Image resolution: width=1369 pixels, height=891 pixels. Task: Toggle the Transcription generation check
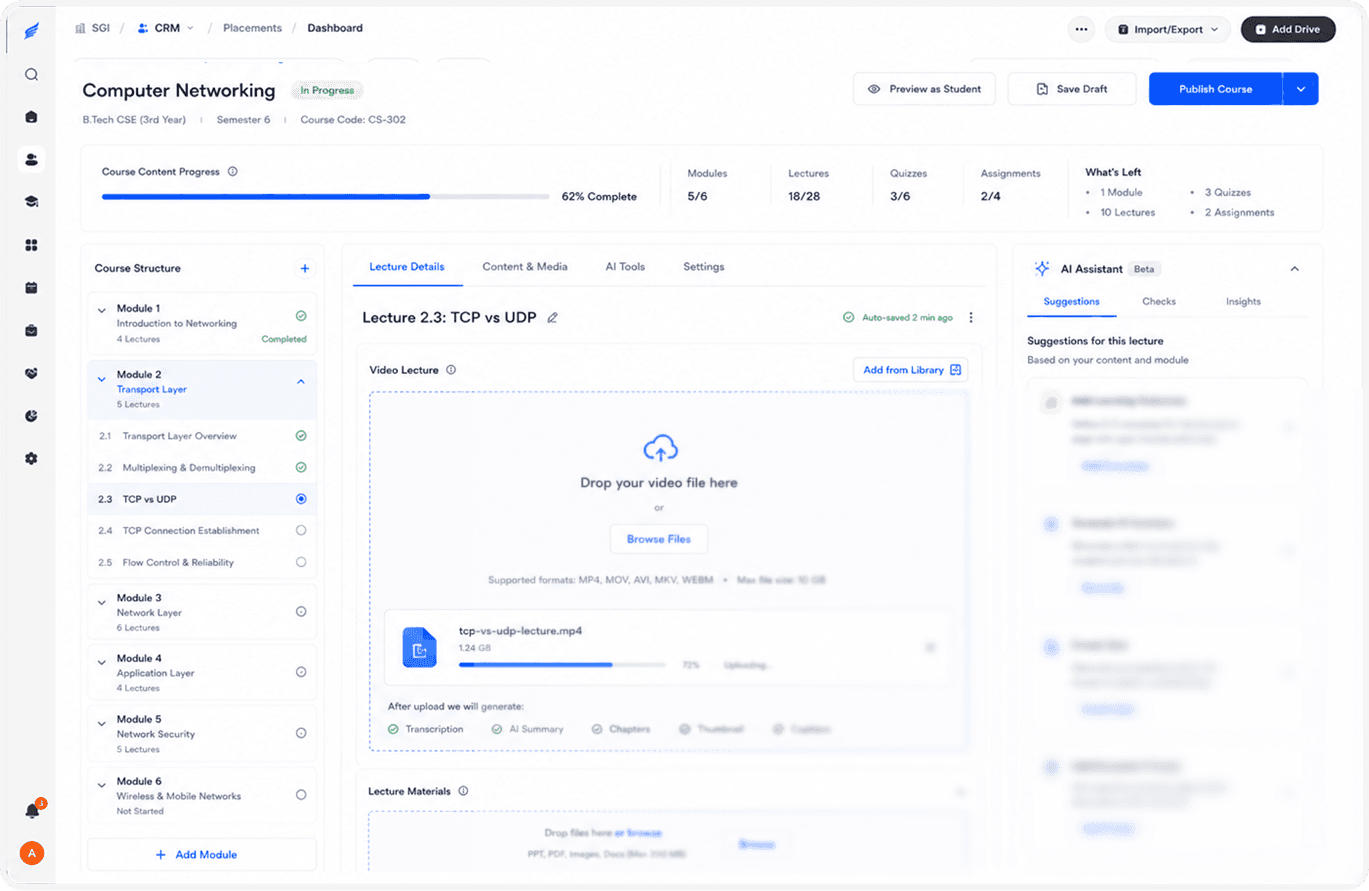(394, 729)
